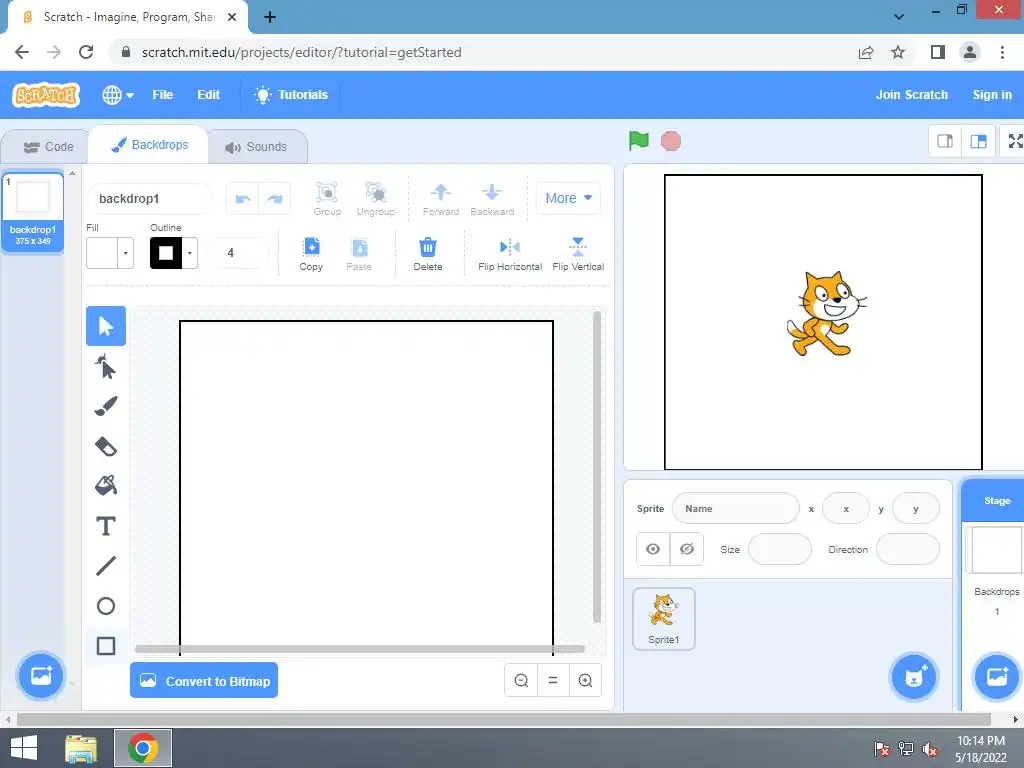The height and width of the screenshot is (768, 1024).
Task: Delete the selected shape
Action: click(x=428, y=254)
